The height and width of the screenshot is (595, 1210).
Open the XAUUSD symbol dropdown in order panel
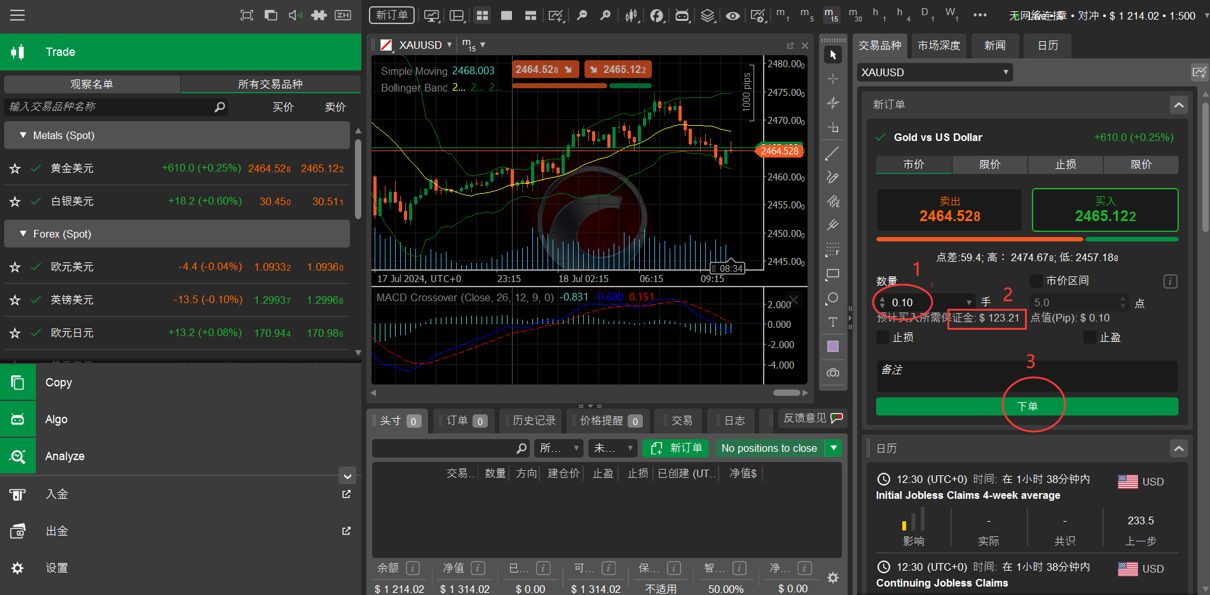point(935,72)
